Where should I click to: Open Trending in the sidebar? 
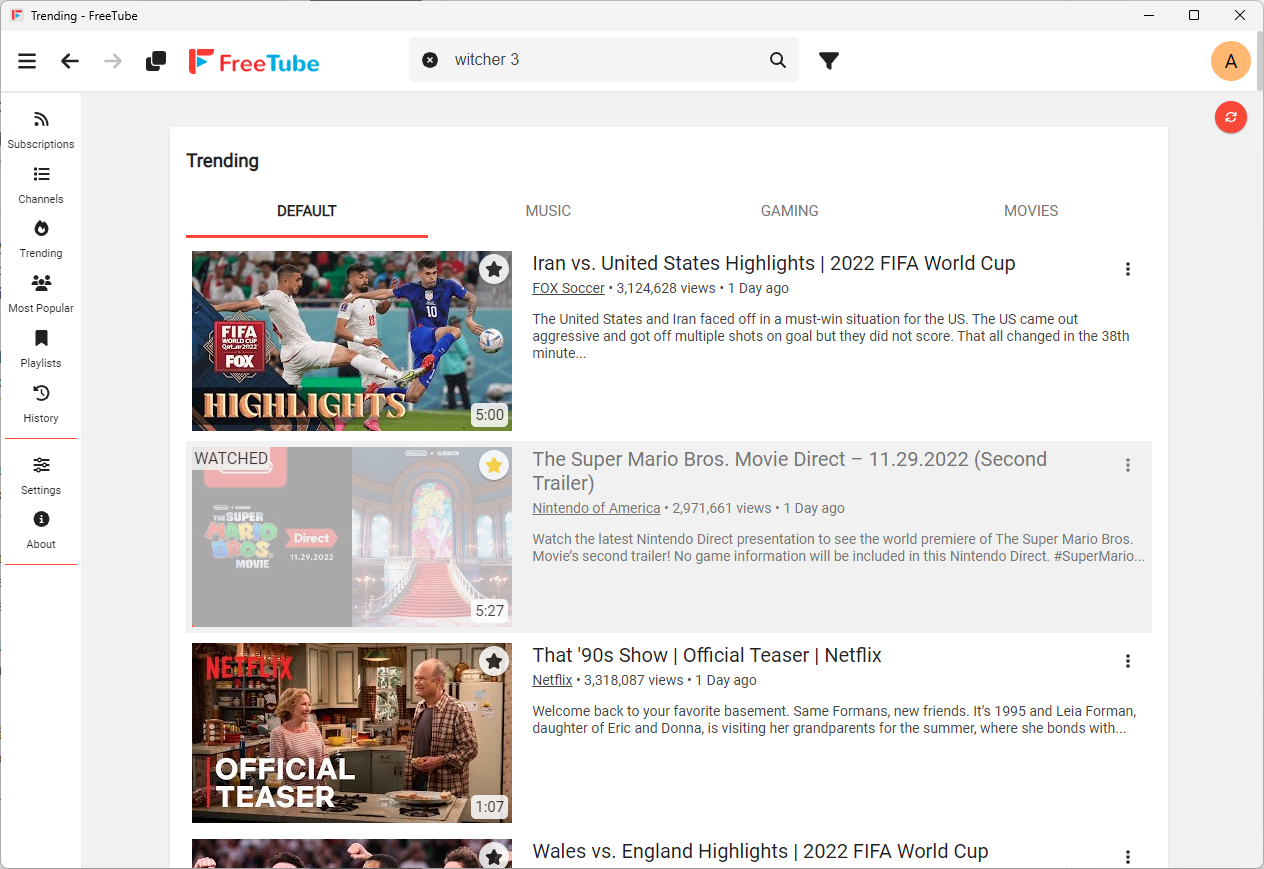click(x=41, y=240)
